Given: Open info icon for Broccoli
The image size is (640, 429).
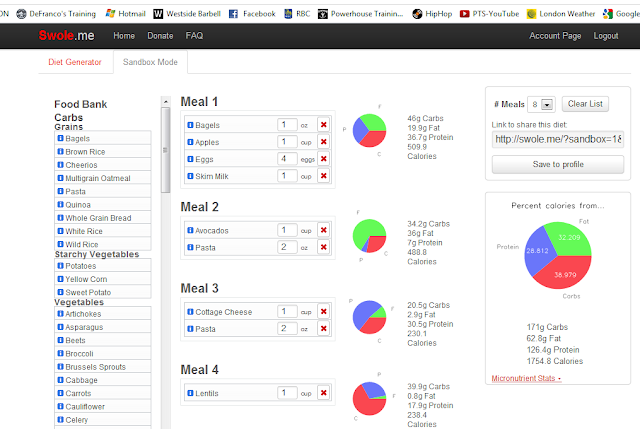Looking at the screenshot, I should pos(60,353).
